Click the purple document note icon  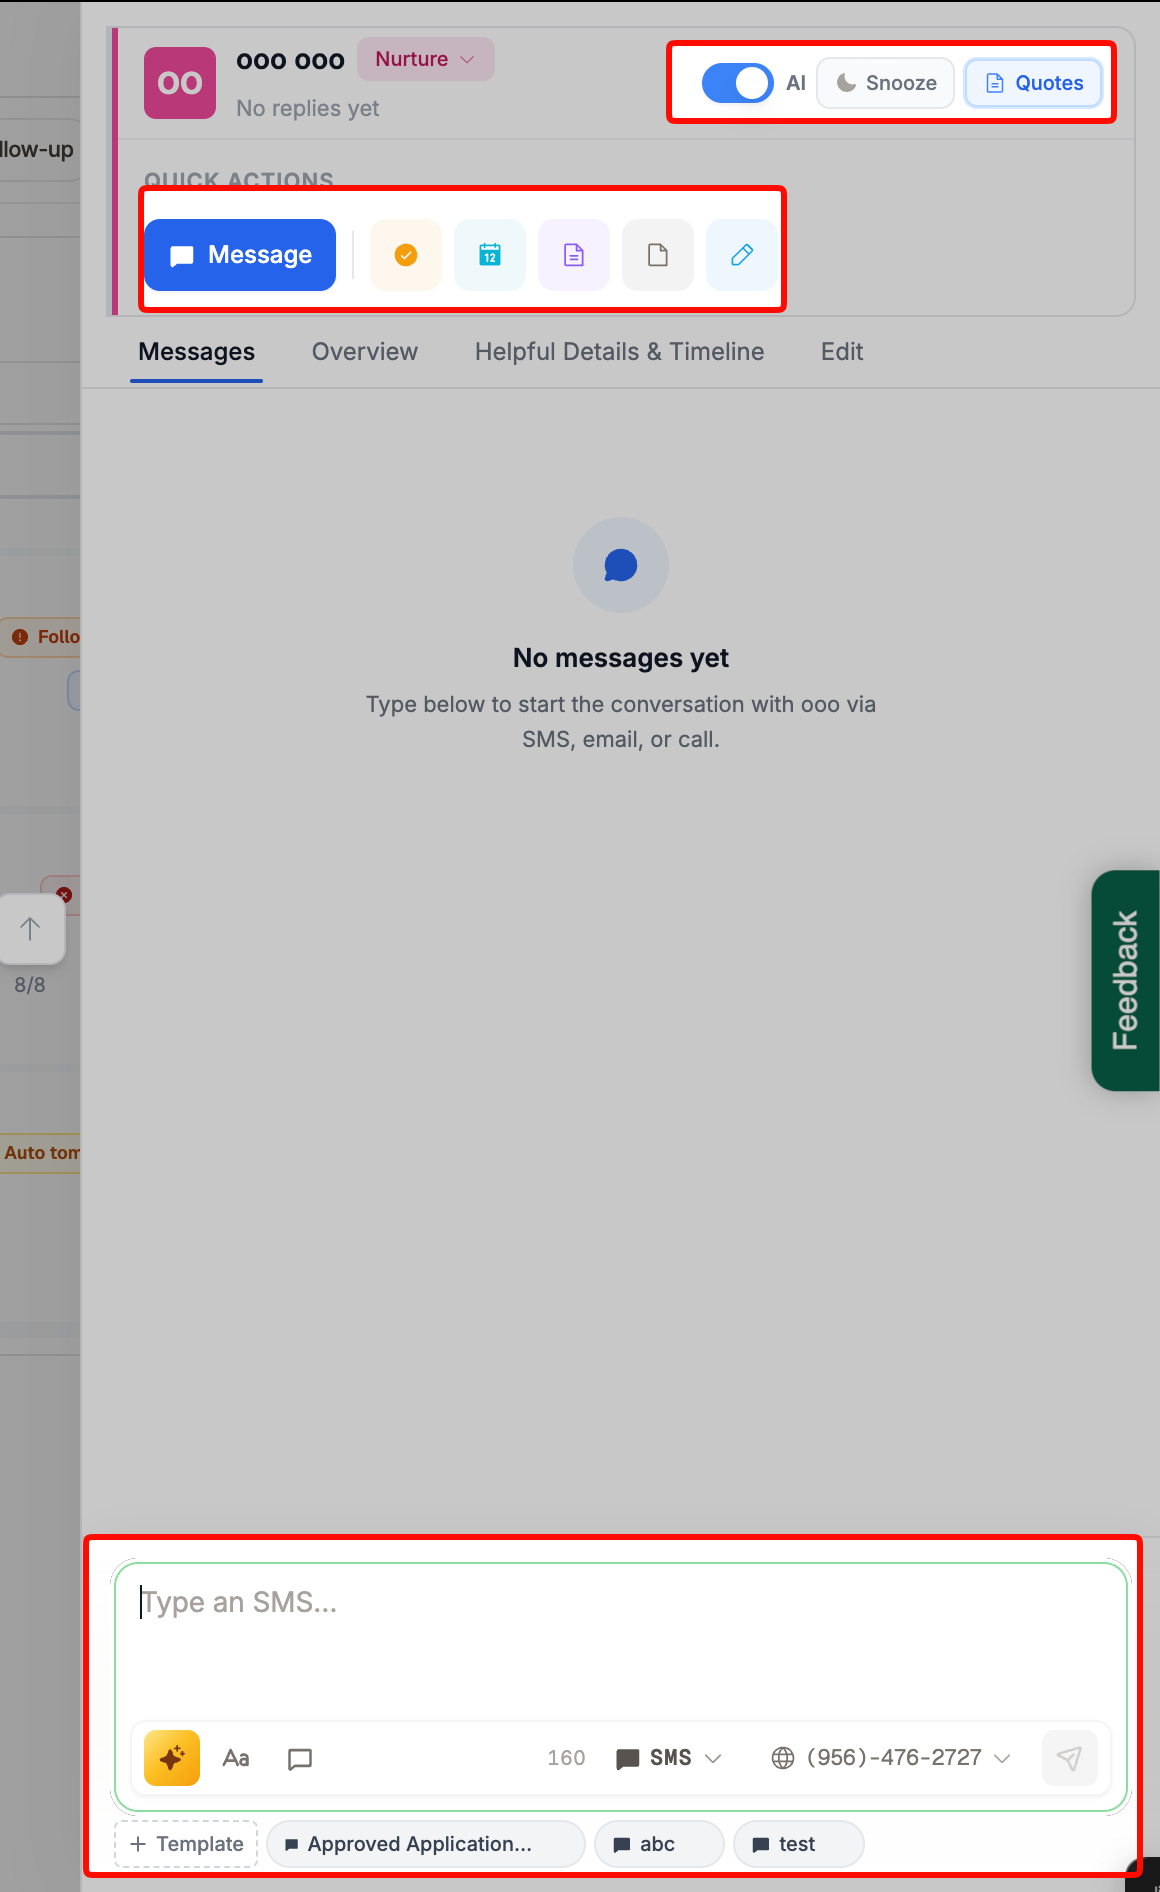coord(574,255)
